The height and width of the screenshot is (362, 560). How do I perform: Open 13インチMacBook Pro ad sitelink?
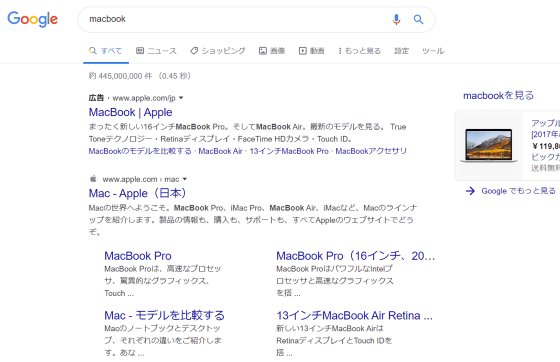(289, 151)
